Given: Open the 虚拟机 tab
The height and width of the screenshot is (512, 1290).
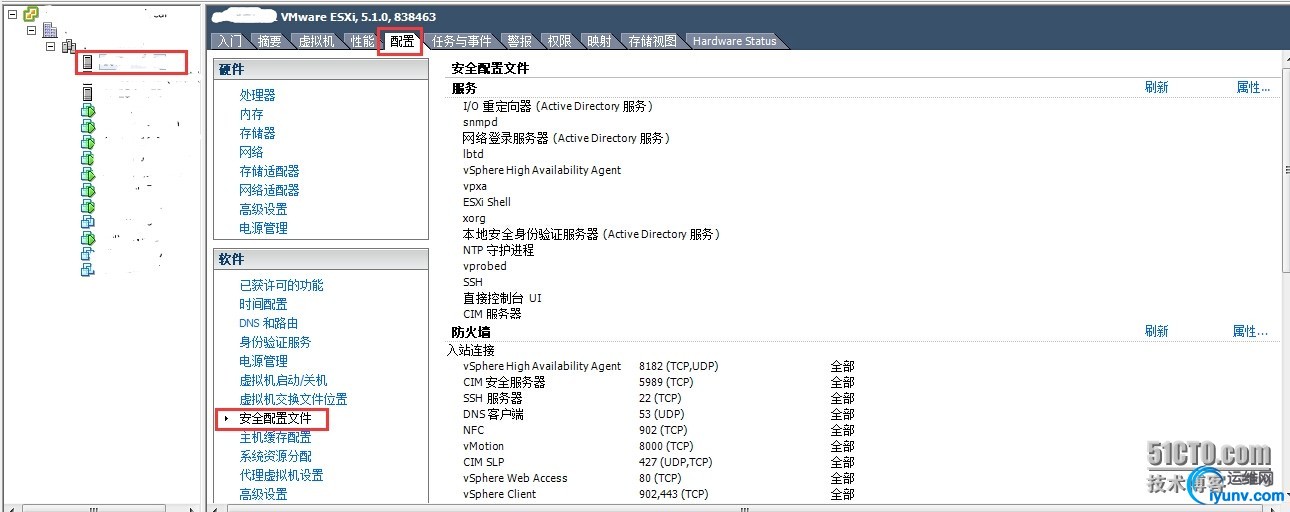Looking at the screenshot, I should coord(316,41).
